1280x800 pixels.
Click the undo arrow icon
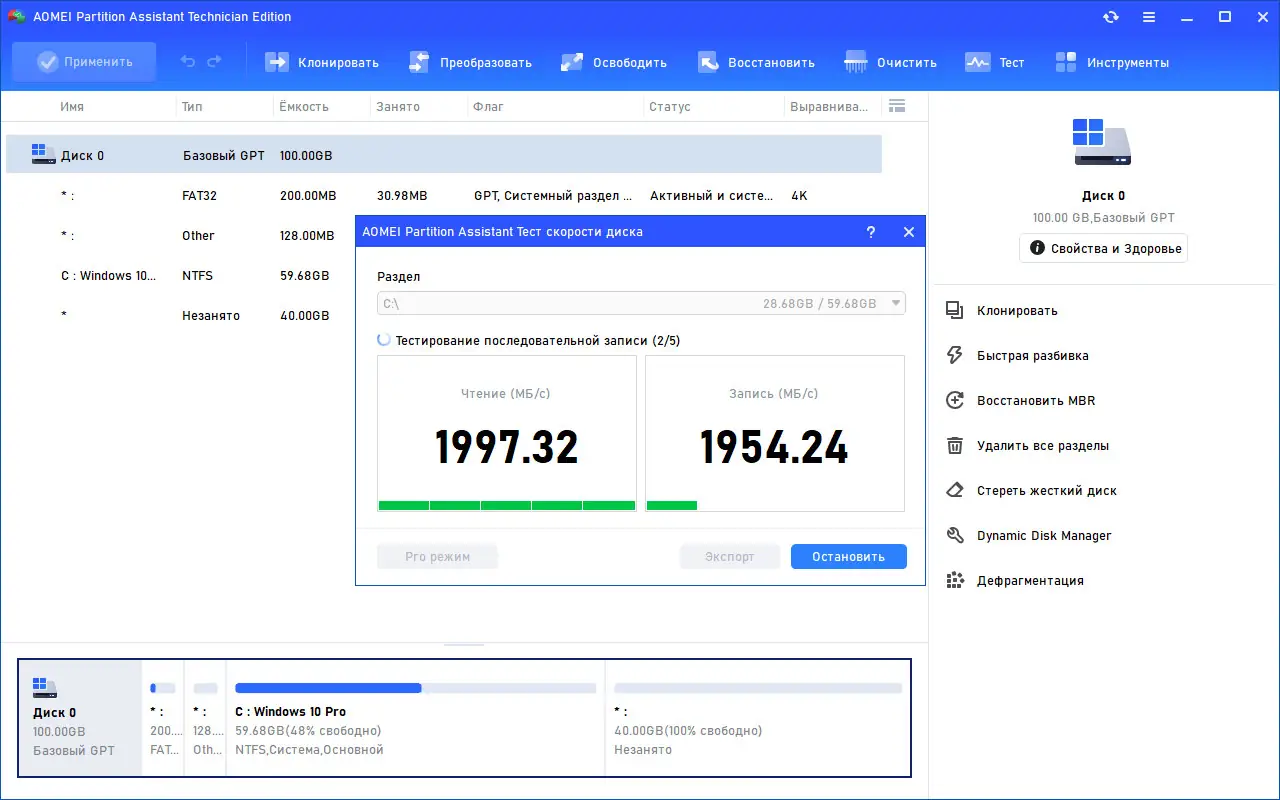tap(188, 62)
